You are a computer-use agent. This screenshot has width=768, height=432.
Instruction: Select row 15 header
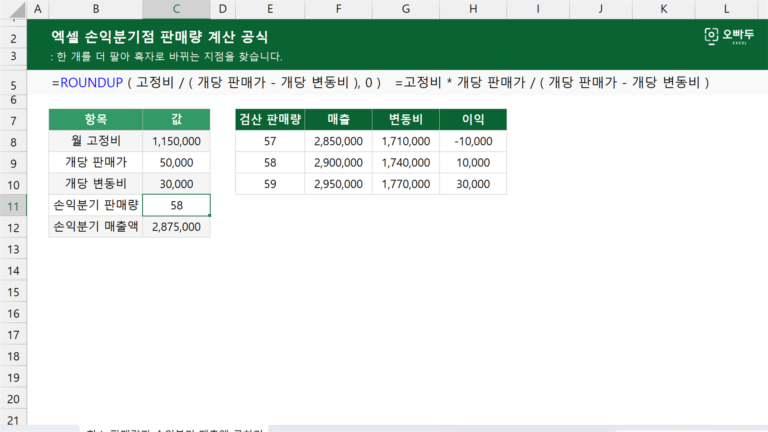click(13, 292)
